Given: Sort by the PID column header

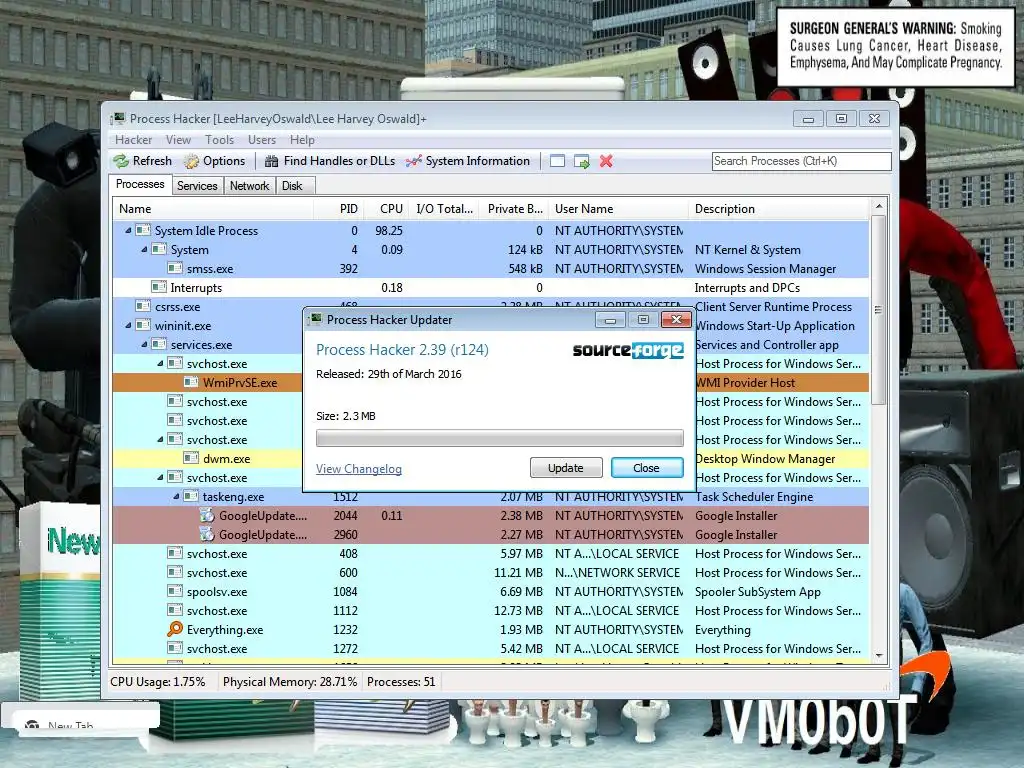Looking at the screenshot, I should pos(338,209).
